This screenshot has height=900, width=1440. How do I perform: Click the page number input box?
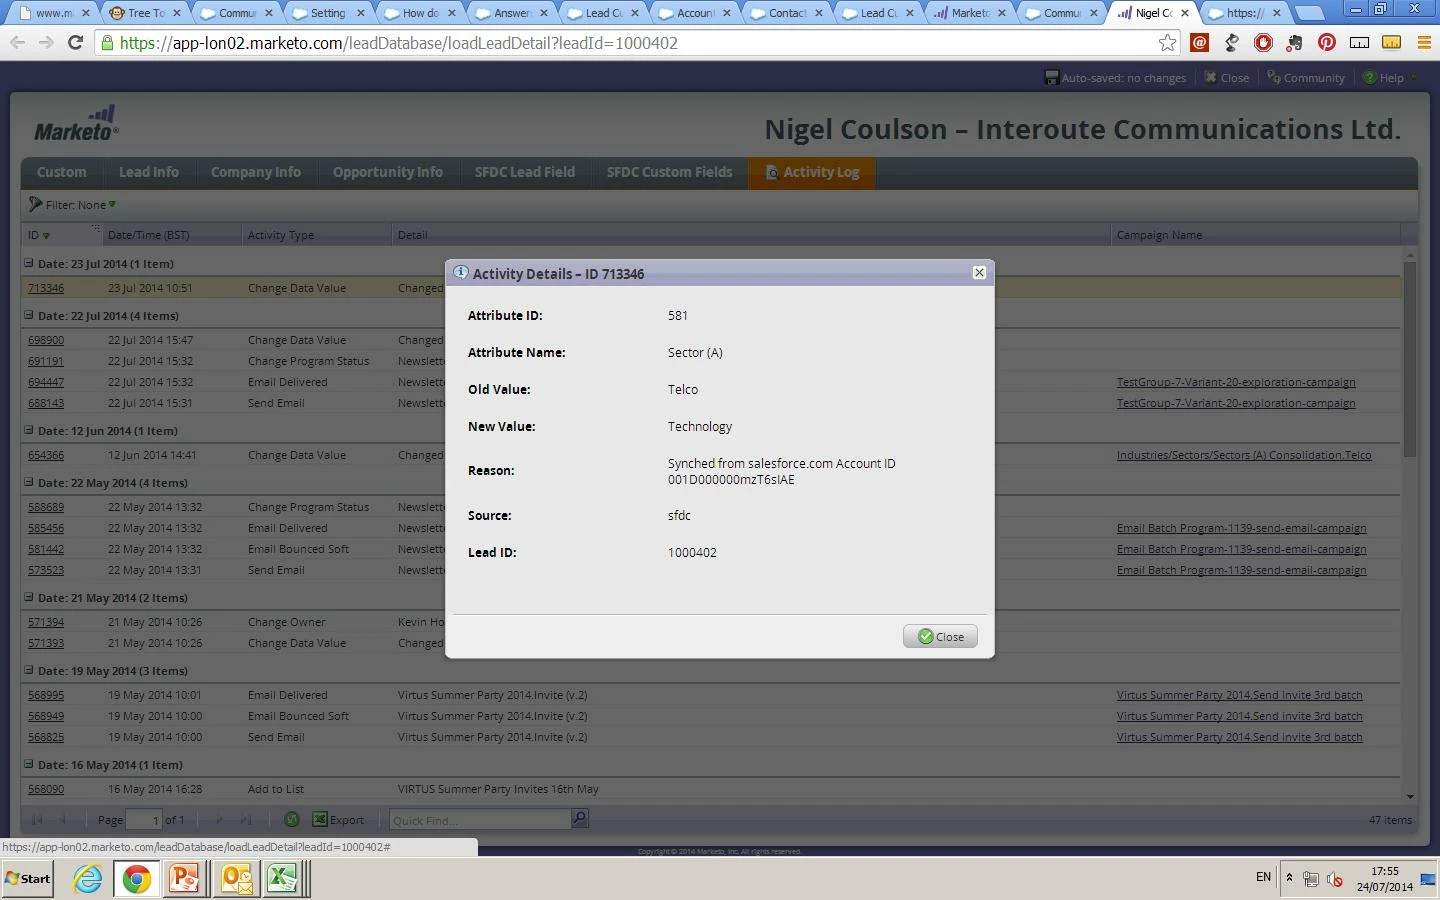(x=144, y=820)
